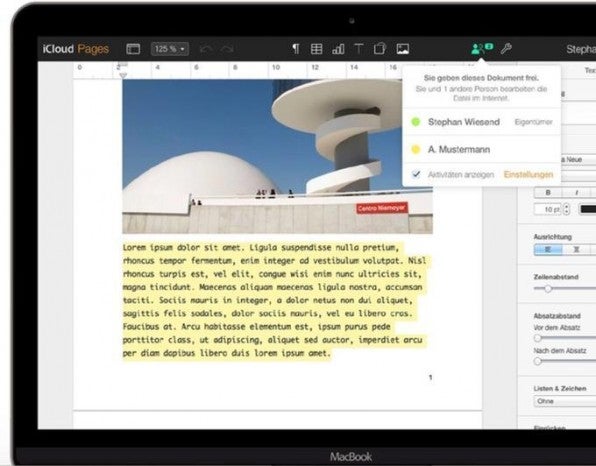
Task: Toggle the Aktivitäten anzeigen checkbox
Action: tap(416, 174)
